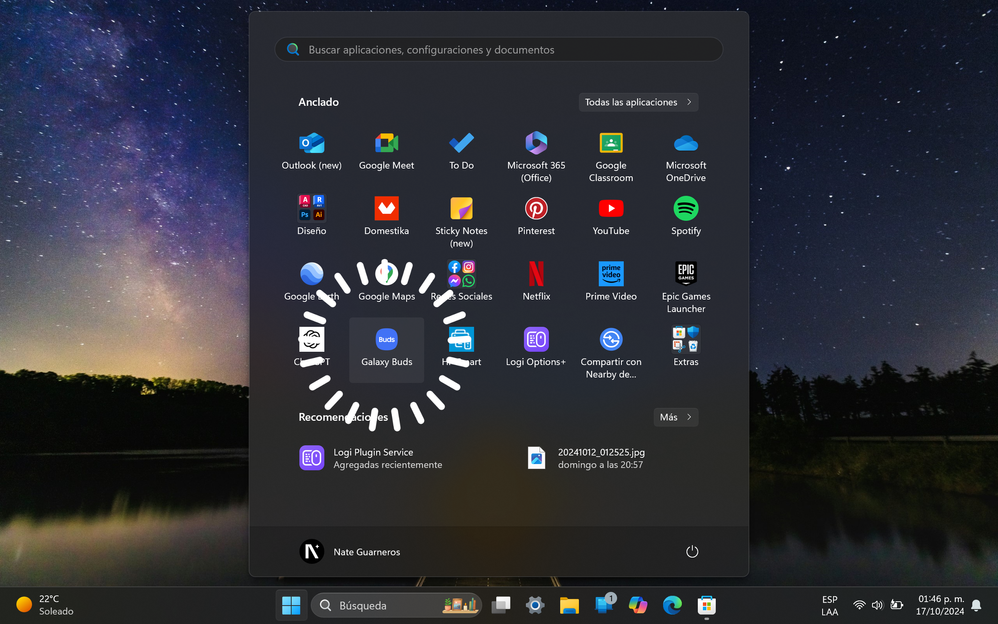The image size is (998, 624).
Task: Launch Spotify
Action: (x=685, y=216)
